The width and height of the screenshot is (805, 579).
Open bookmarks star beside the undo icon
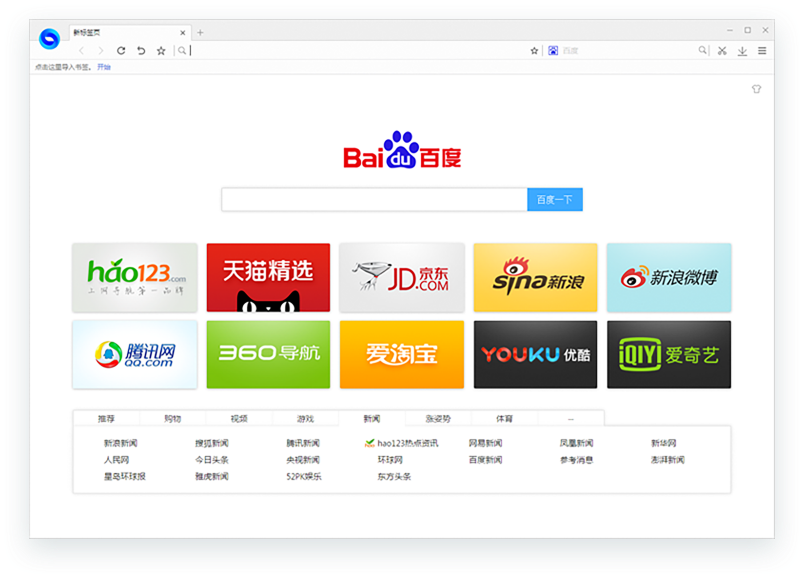point(161,50)
